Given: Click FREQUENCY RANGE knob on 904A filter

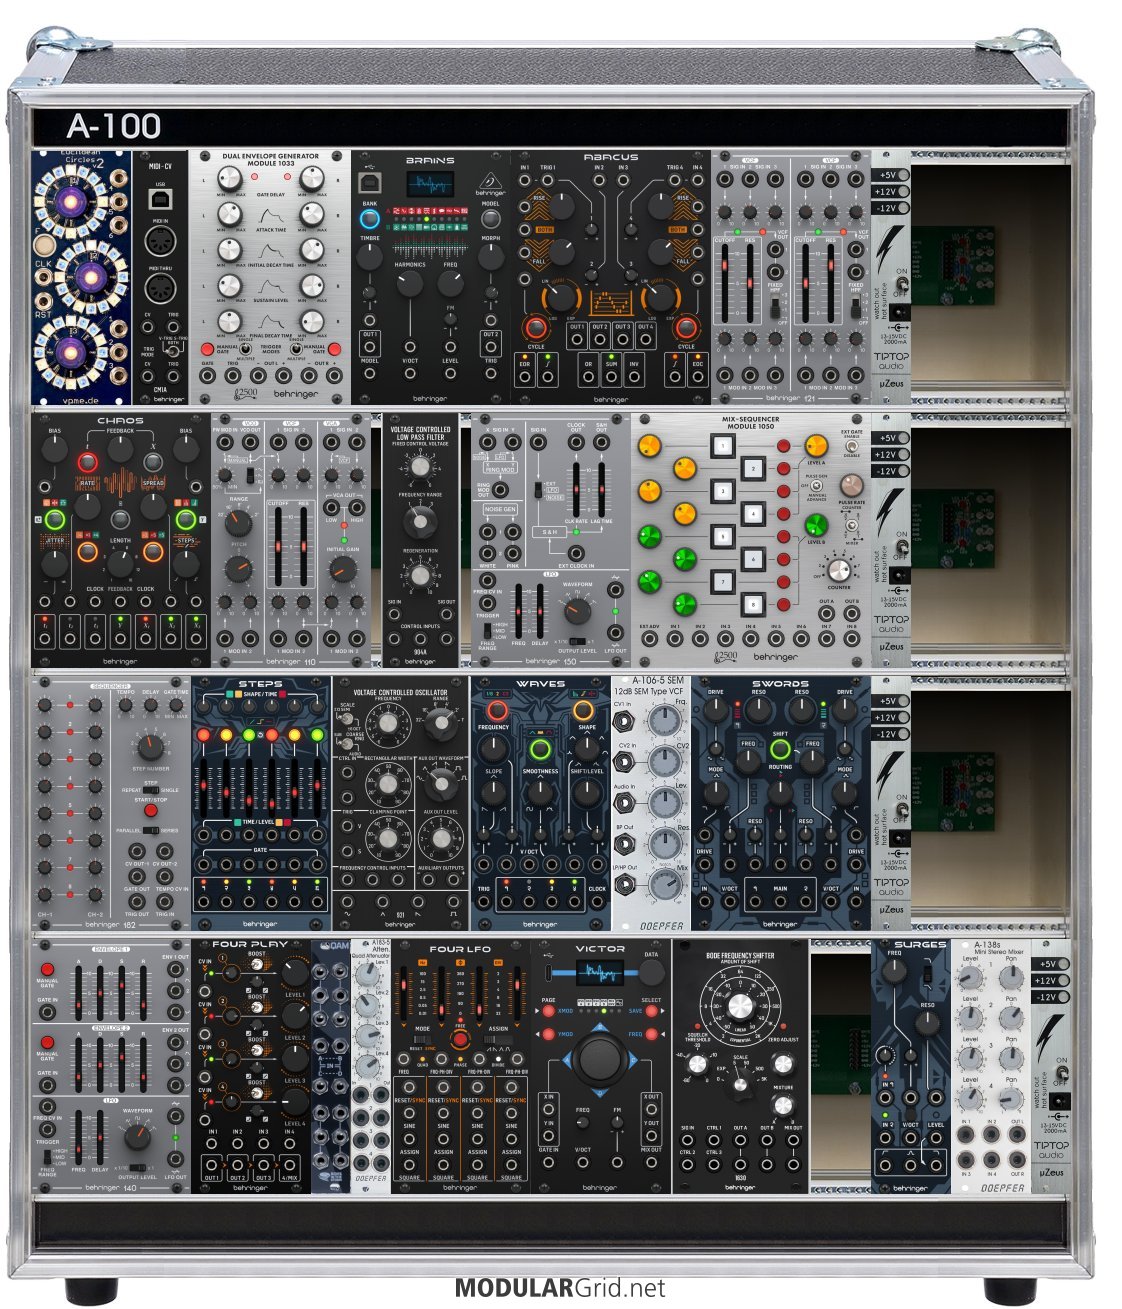Looking at the screenshot, I should coord(420,523).
